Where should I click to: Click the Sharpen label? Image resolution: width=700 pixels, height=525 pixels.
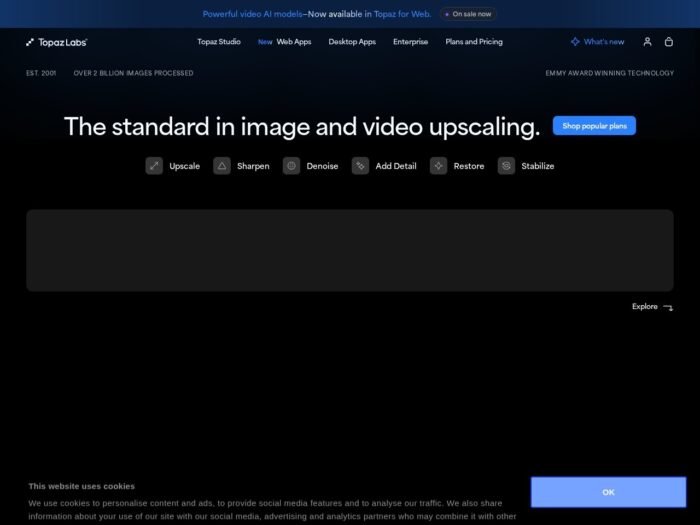point(253,166)
